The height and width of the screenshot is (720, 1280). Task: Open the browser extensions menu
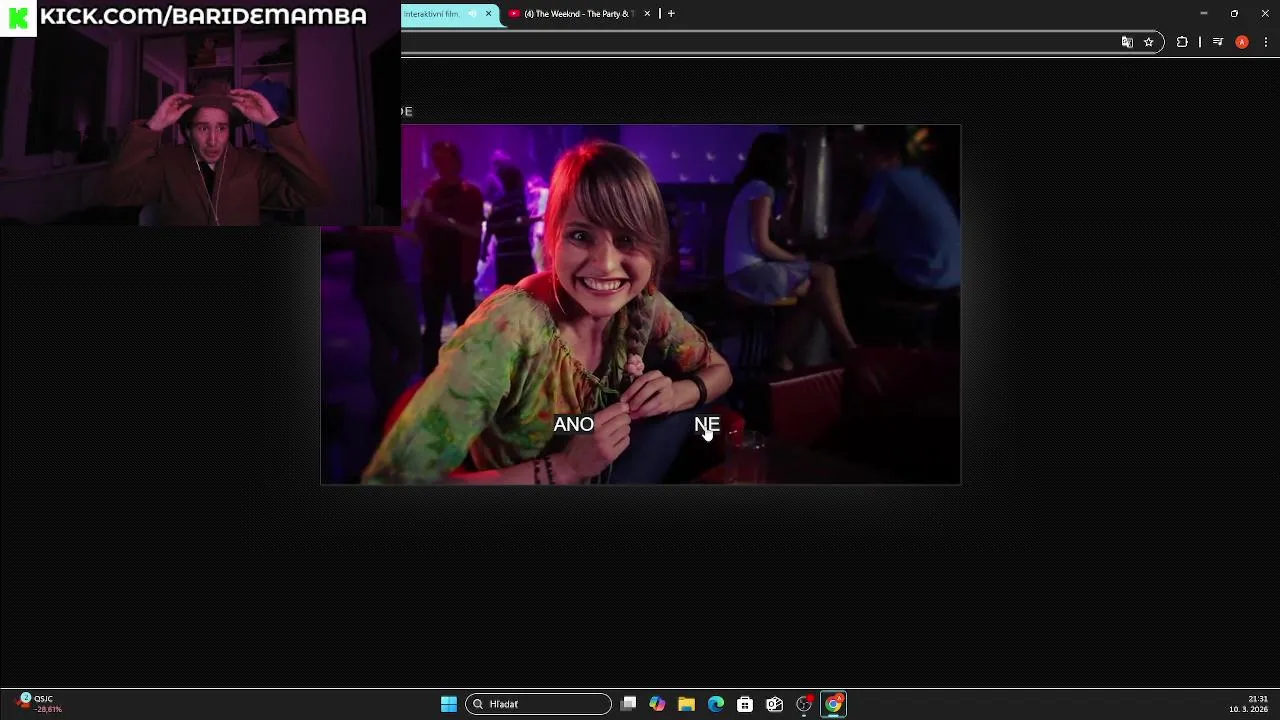click(x=1182, y=42)
